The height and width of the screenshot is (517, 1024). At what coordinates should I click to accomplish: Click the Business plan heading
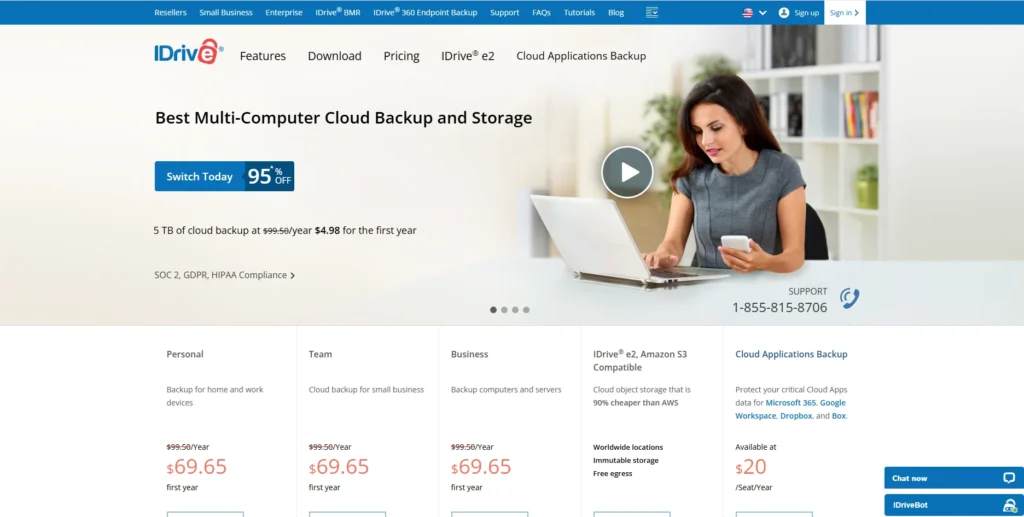point(470,354)
